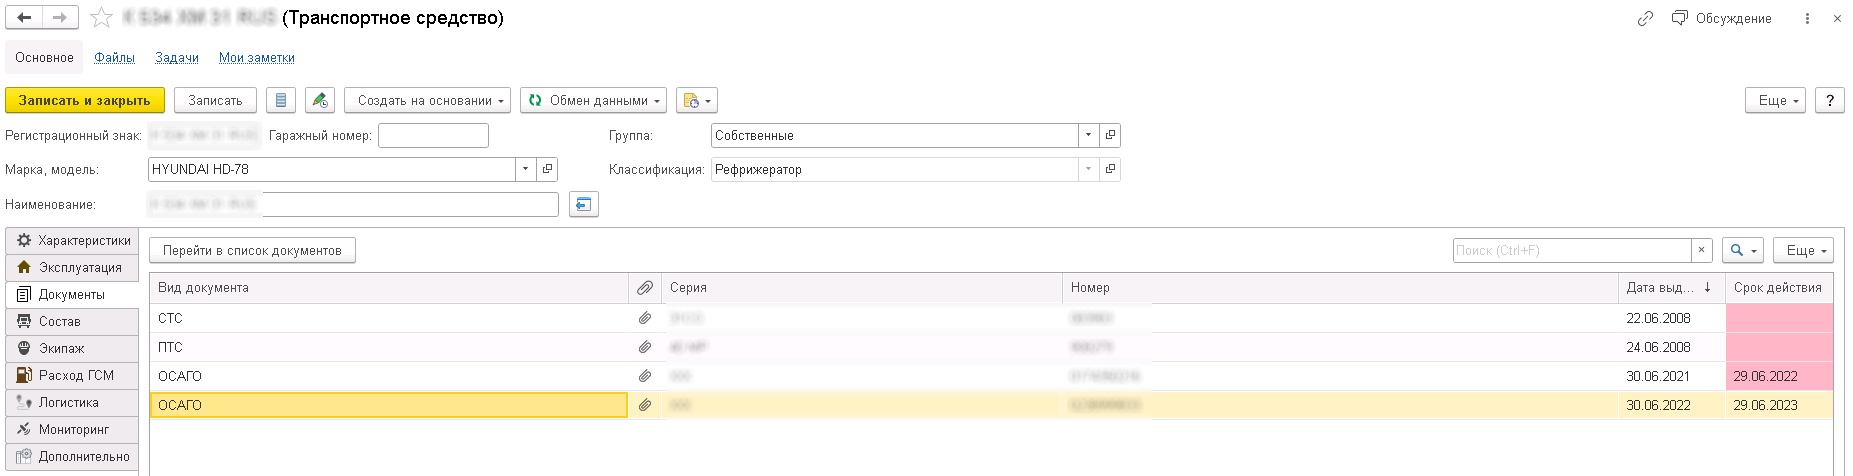The height and width of the screenshot is (476, 1853).
Task: Clear the search field with X
Action: coord(1701,250)
